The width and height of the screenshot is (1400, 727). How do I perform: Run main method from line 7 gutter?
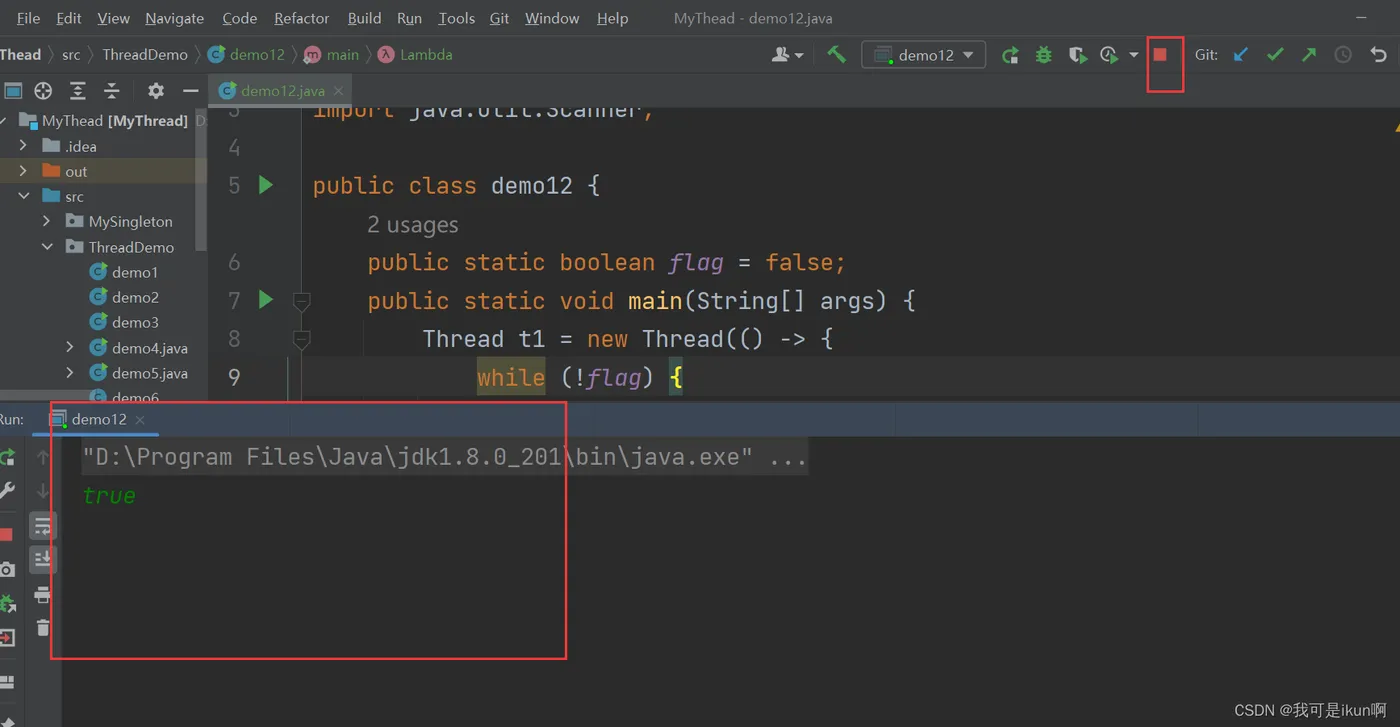point(265,300)
